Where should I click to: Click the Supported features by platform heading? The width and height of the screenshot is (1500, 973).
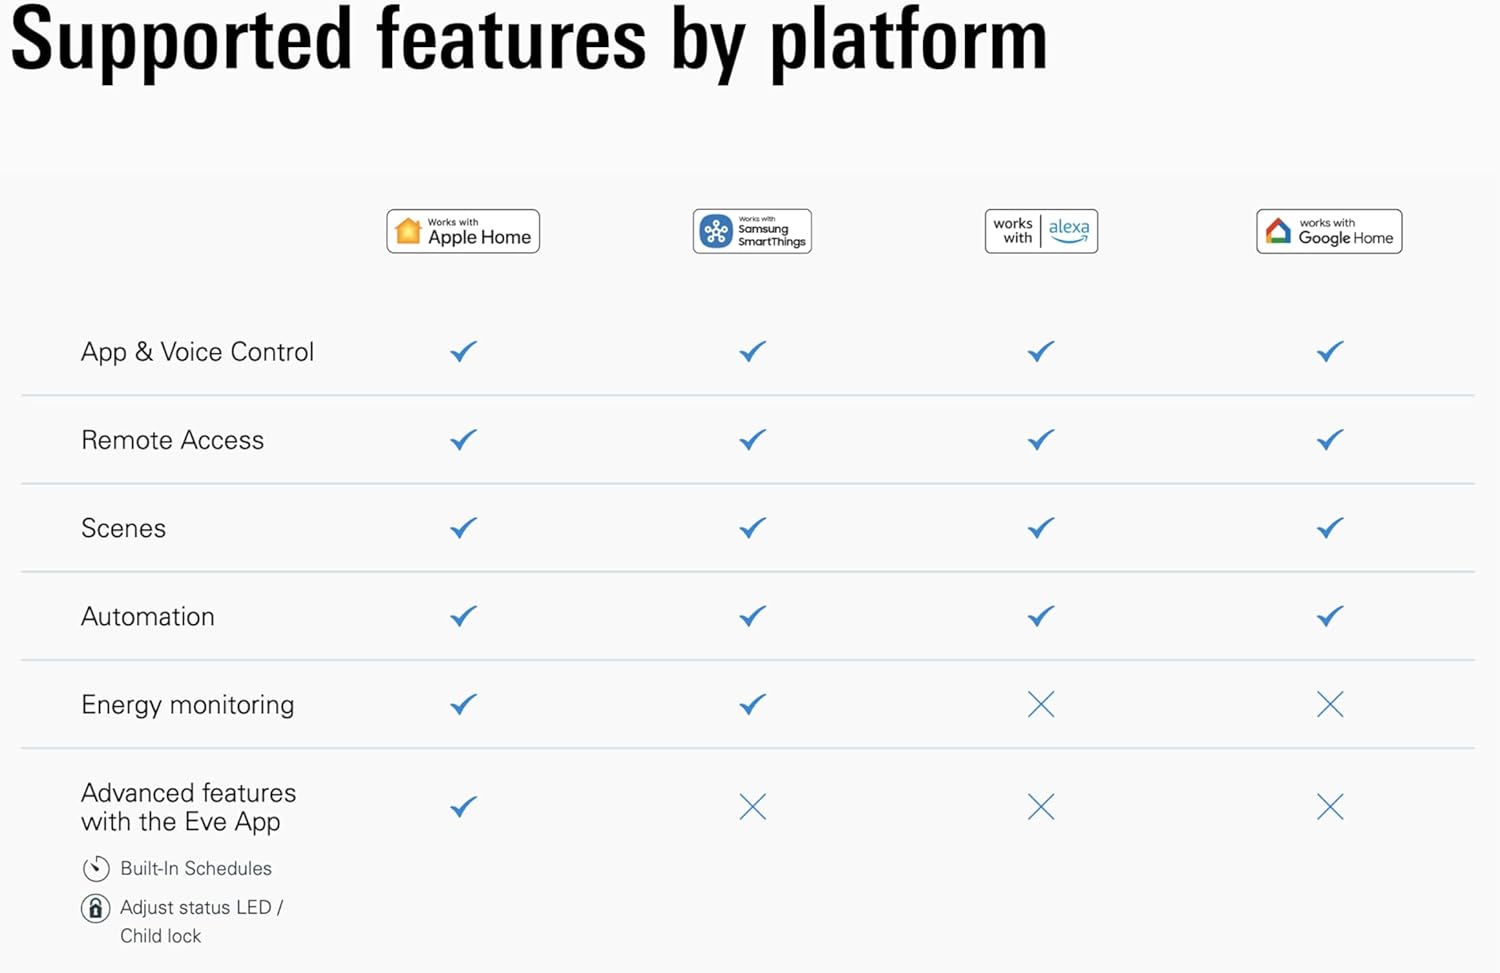click(529, 40)
